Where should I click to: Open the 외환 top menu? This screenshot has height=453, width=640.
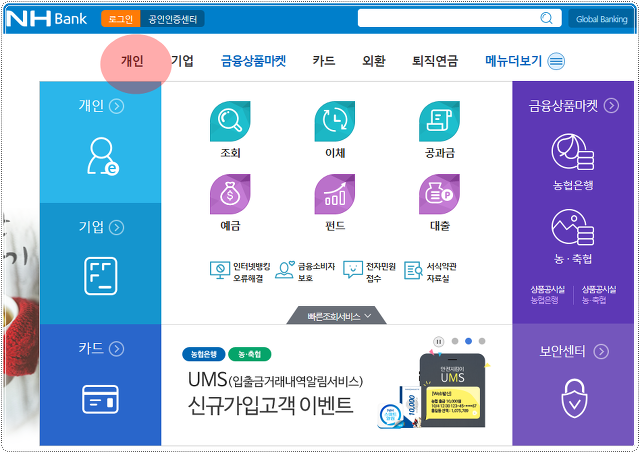click(374, 61)
